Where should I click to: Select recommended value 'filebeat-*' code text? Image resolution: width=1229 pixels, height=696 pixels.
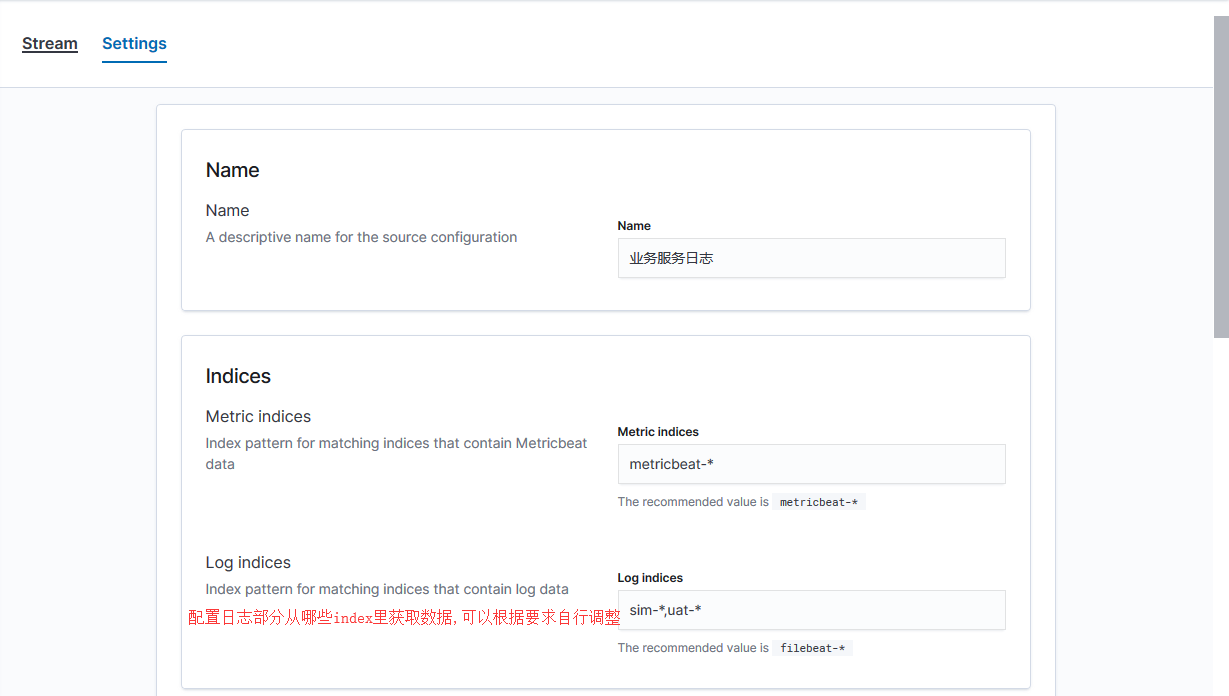(x=812, y=648)
